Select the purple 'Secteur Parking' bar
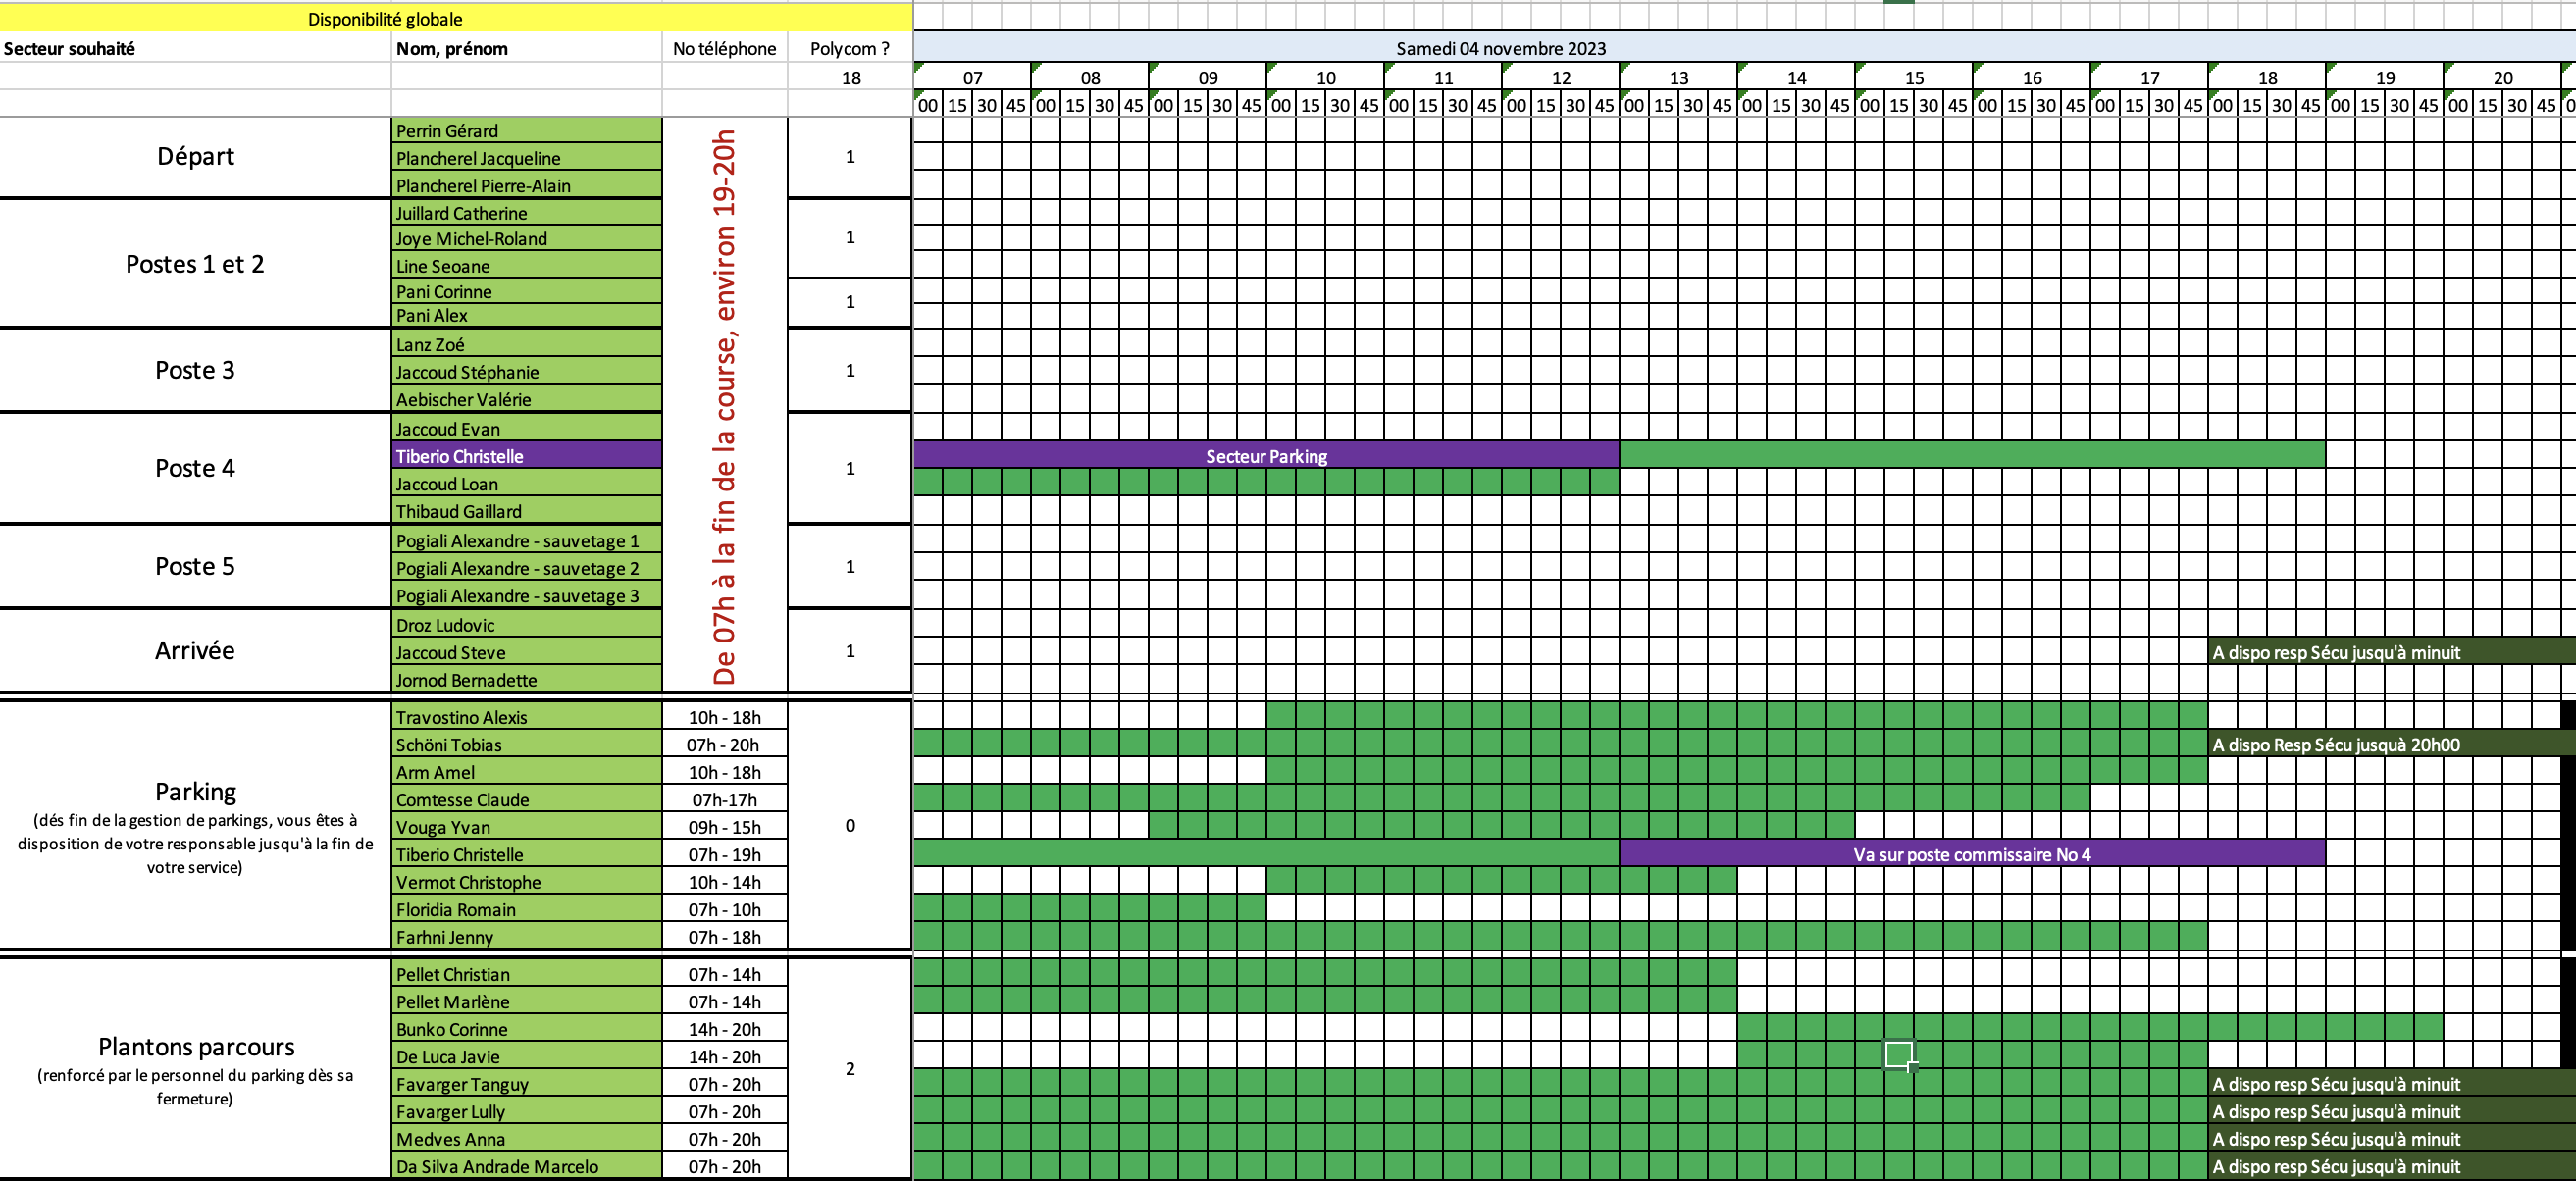Screen dimensions: 2576x1181 click(1265, 456)
